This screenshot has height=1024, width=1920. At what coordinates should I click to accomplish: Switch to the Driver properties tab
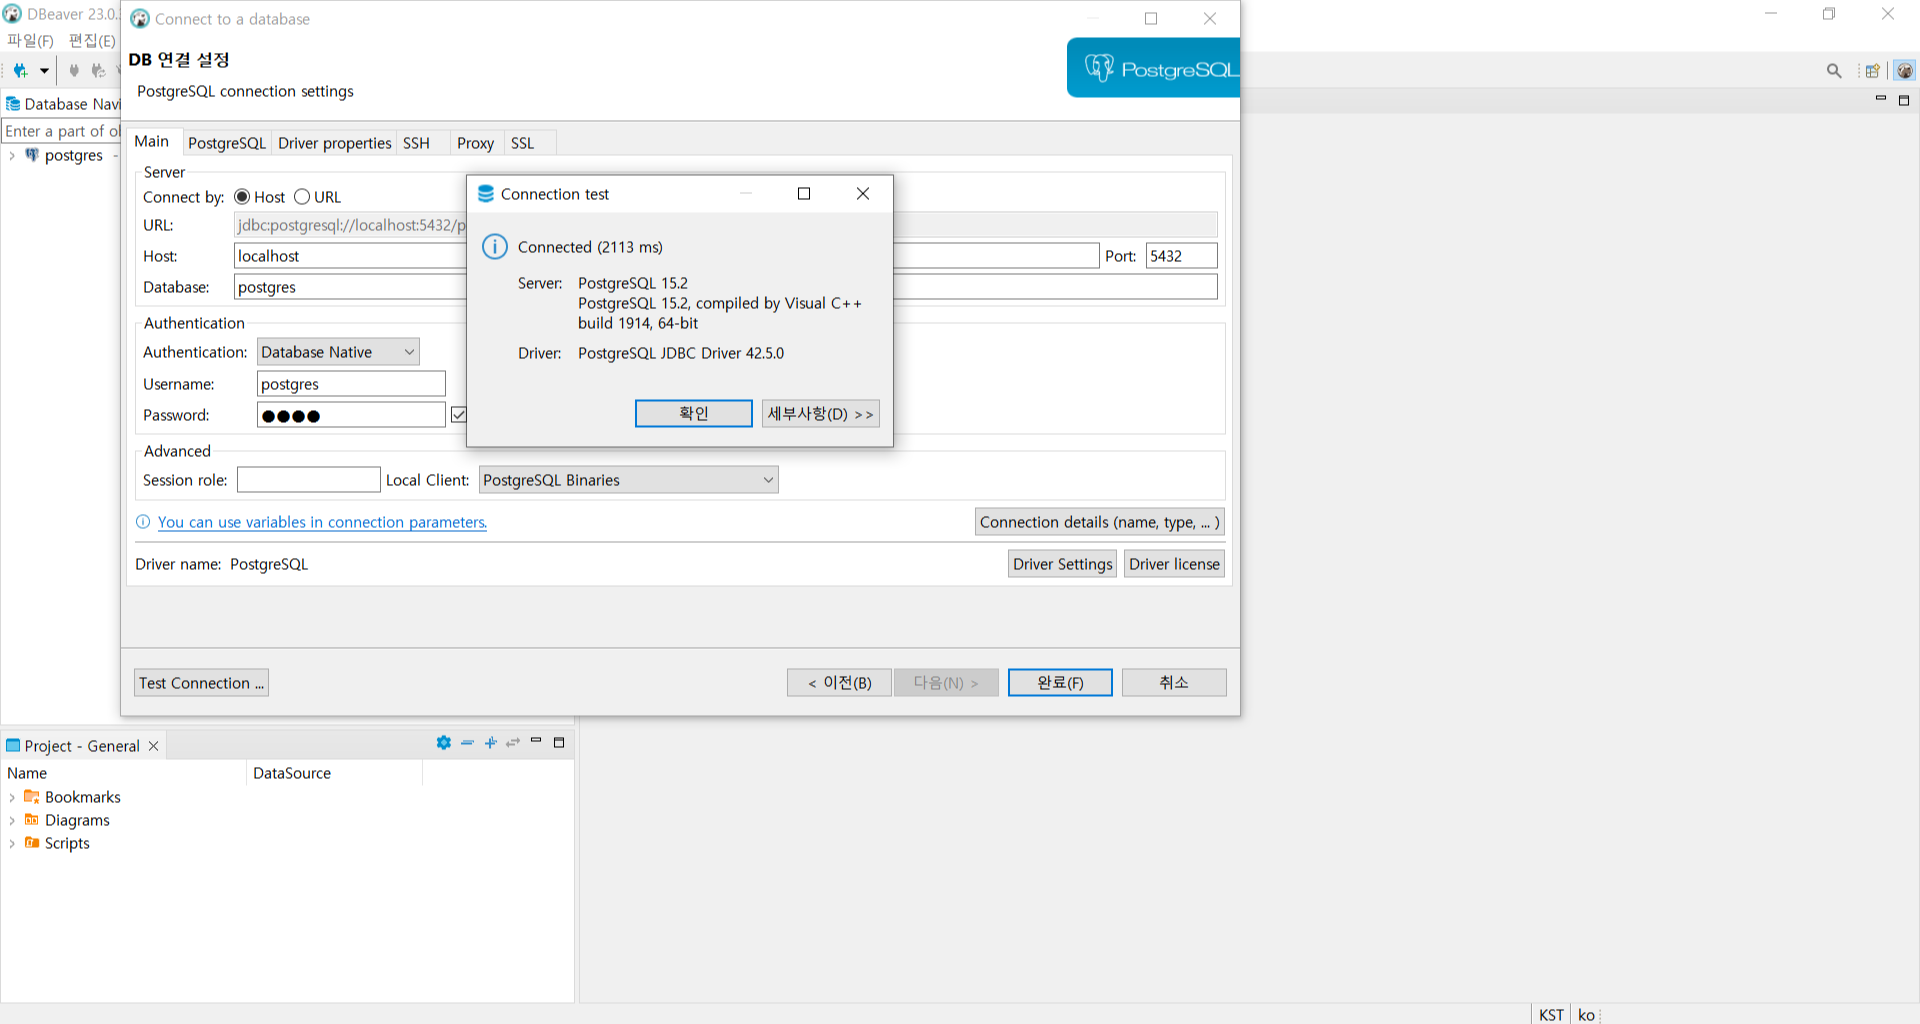click(334, 143)
